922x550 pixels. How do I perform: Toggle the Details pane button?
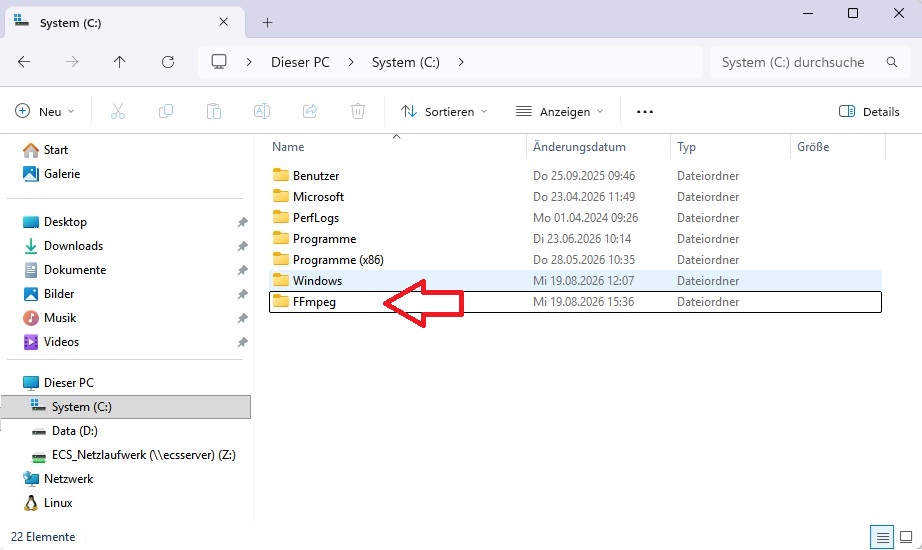[869, 112]
